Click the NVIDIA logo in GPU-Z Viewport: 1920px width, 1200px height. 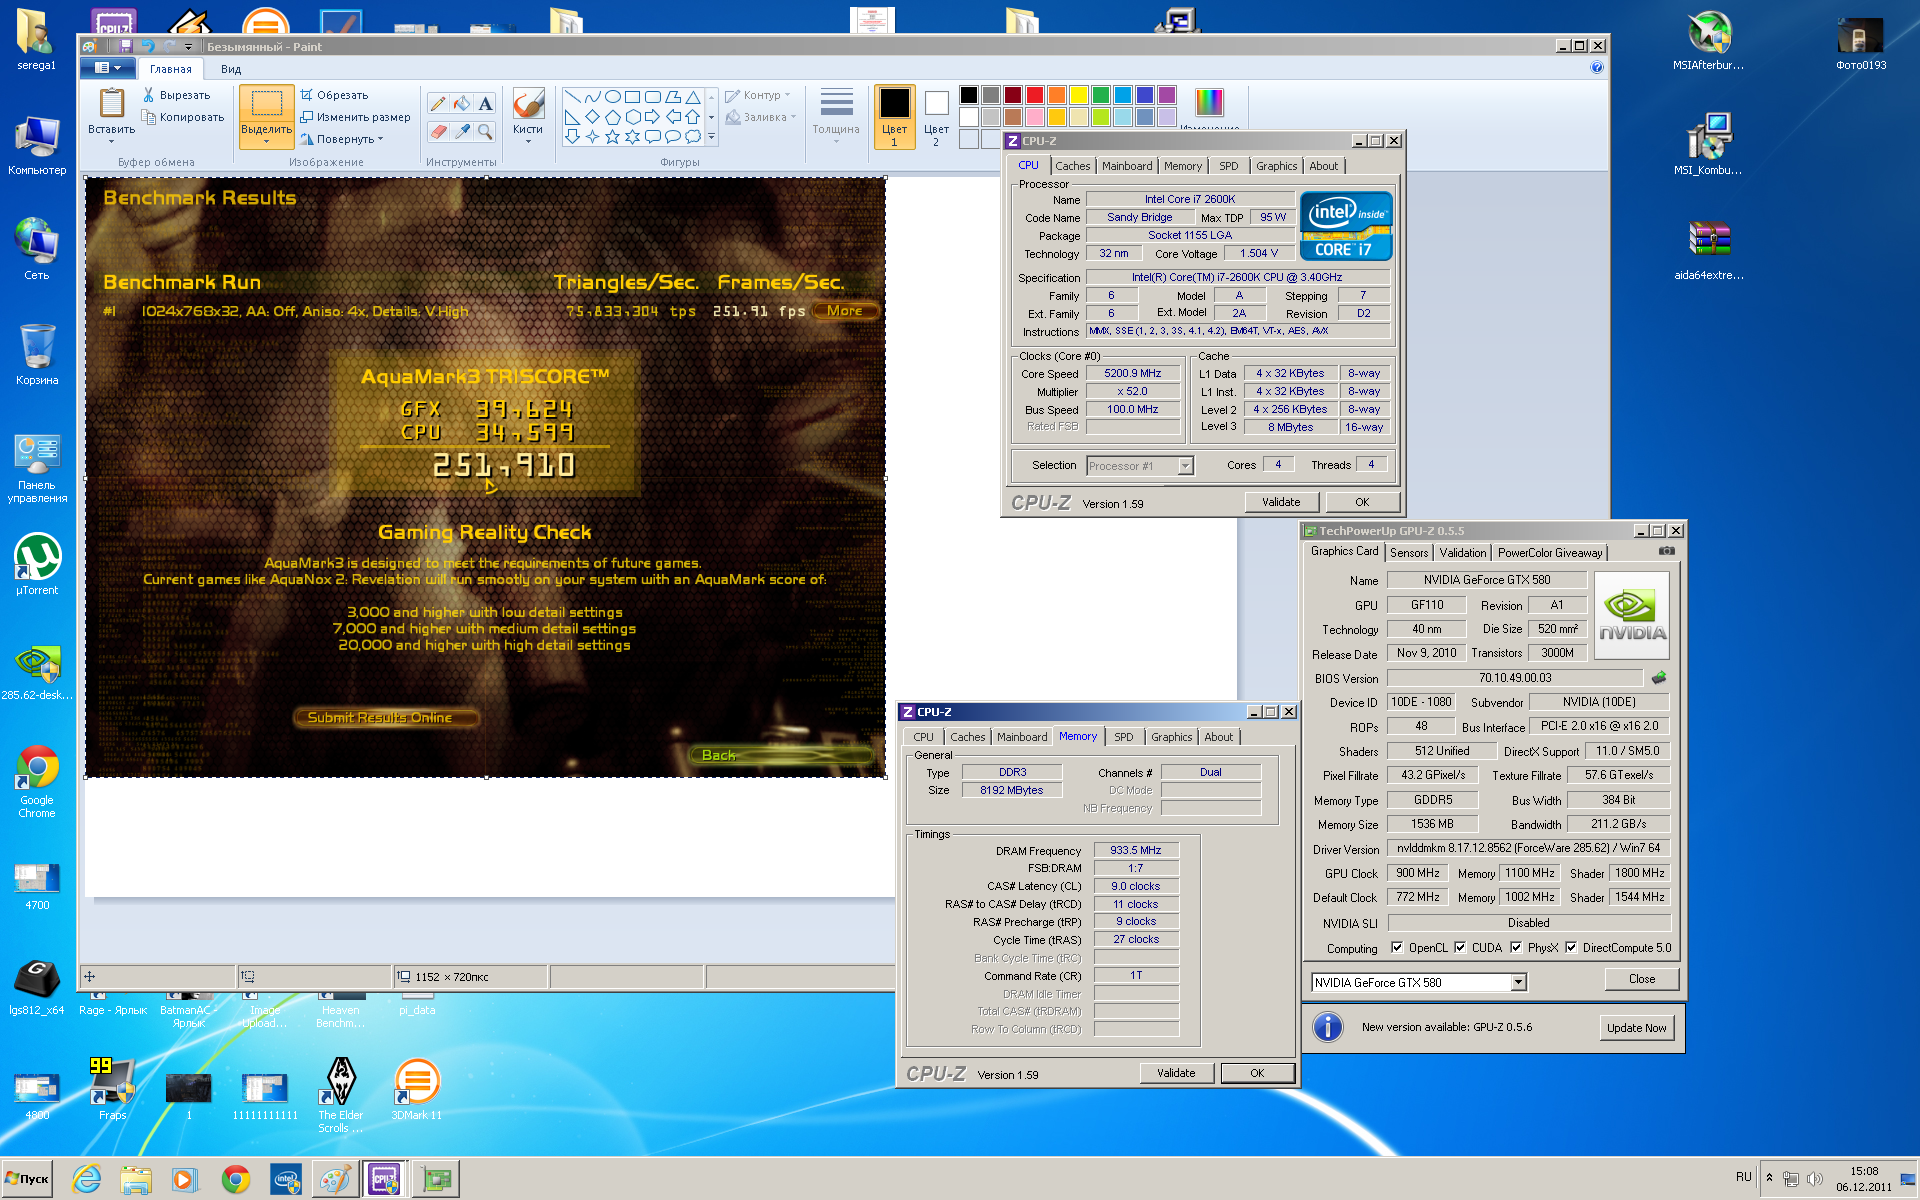tap(1632, 615)
